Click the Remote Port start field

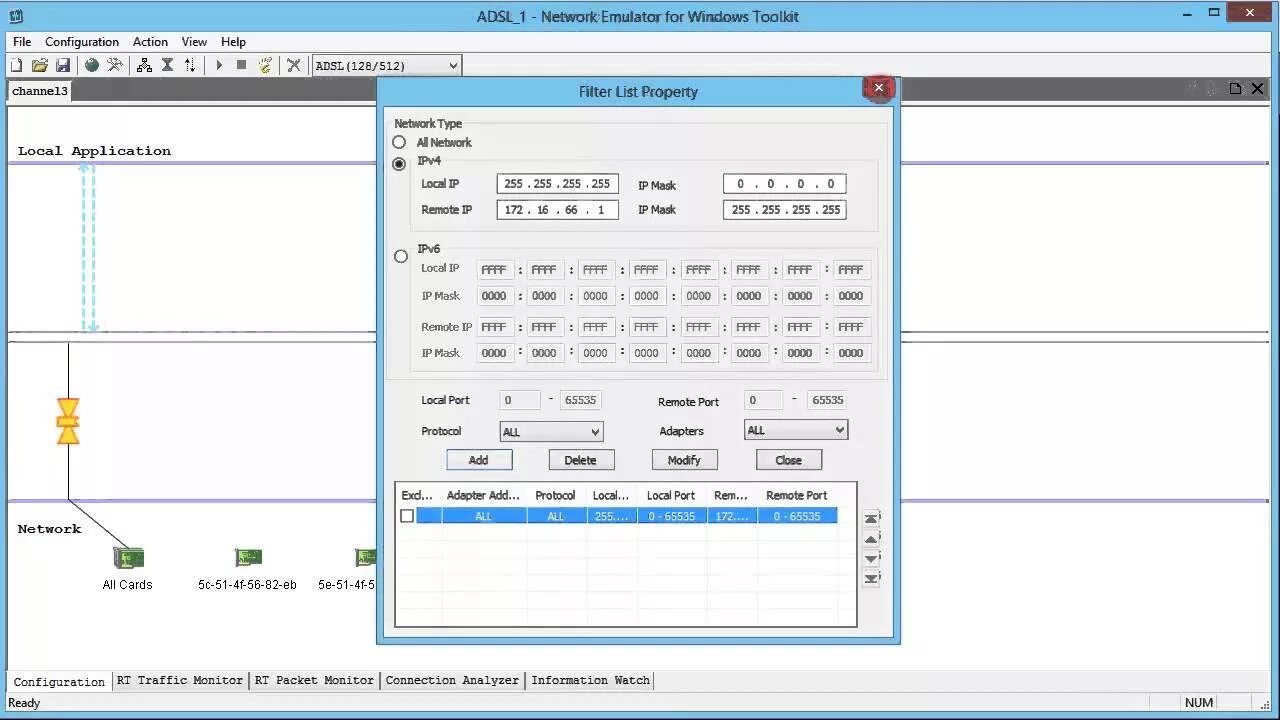[765, 400]
